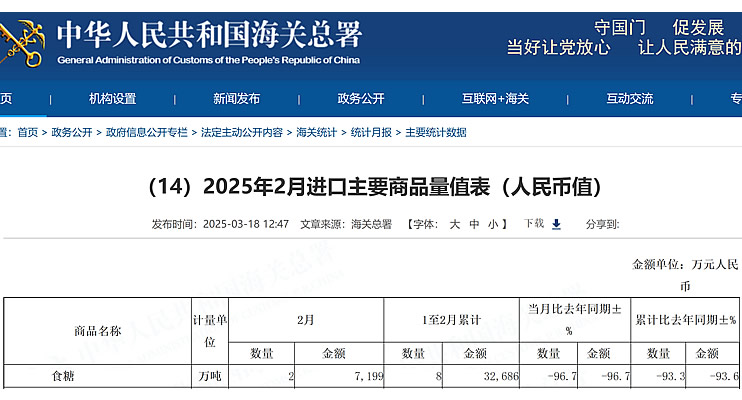Set font size to medium (中)
The width and height of the screenshot is (742, 400).
tap(474, 225)
